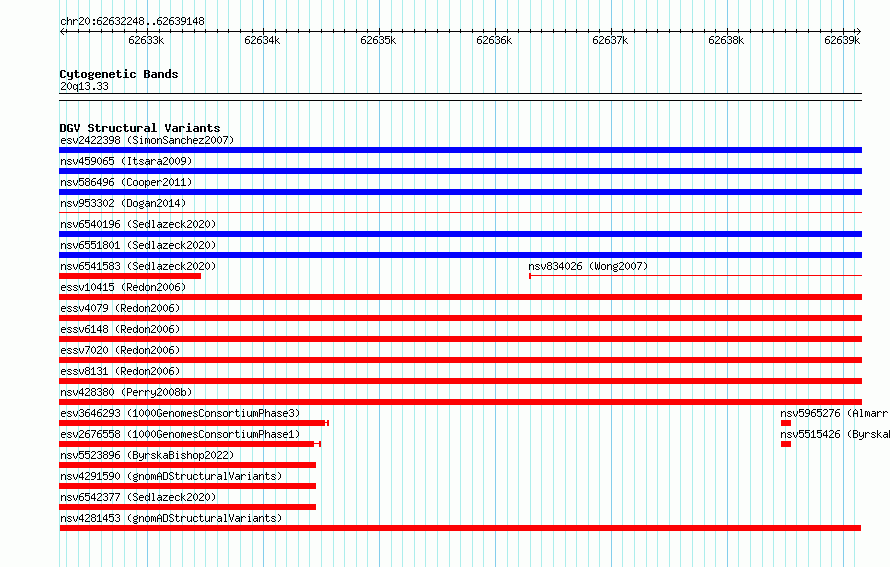Select the red bar under essv8131
The width and height of the screenshot is (890, 567).
click(460, 381)
